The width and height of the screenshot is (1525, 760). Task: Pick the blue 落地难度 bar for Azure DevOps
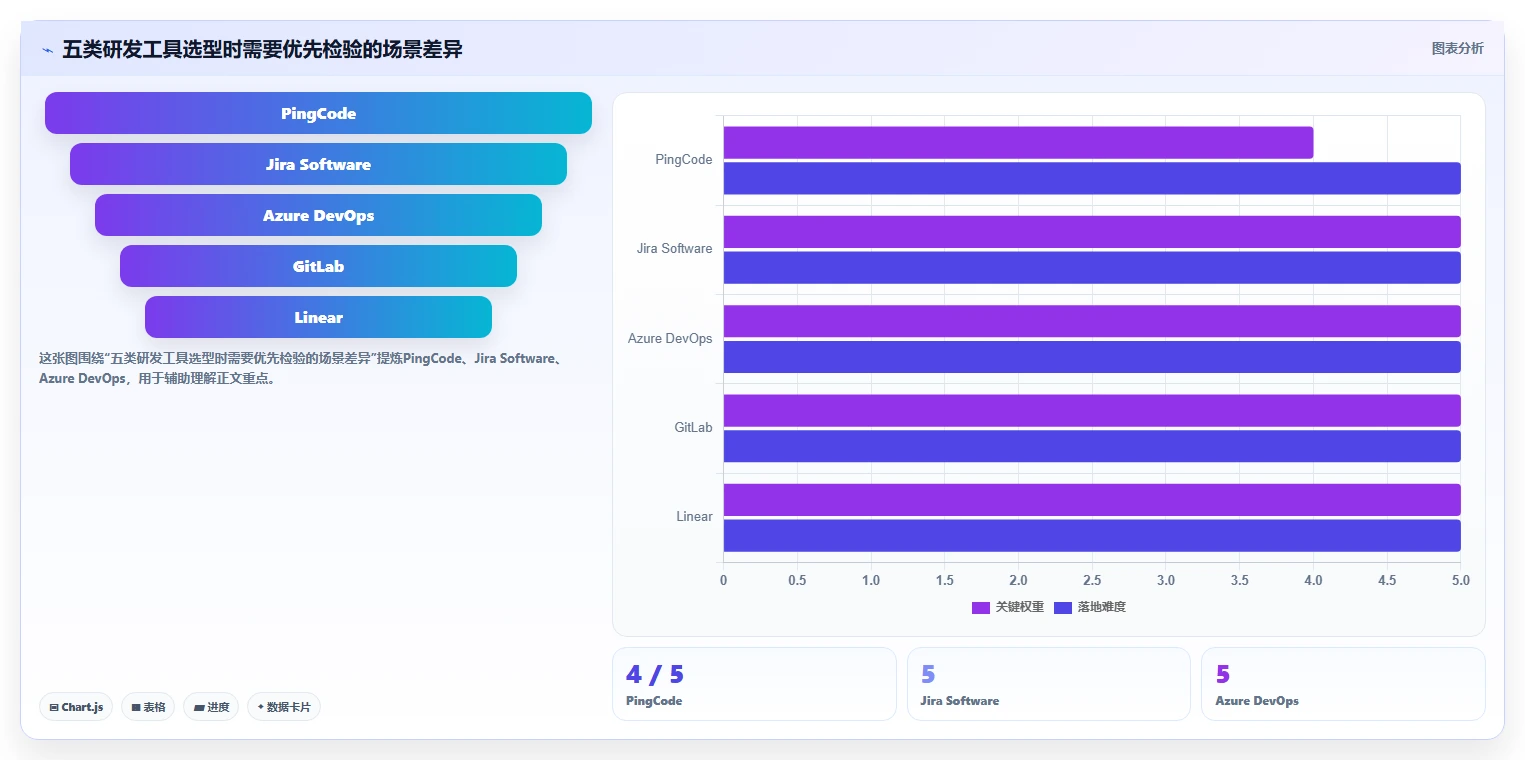[1092, 357]
